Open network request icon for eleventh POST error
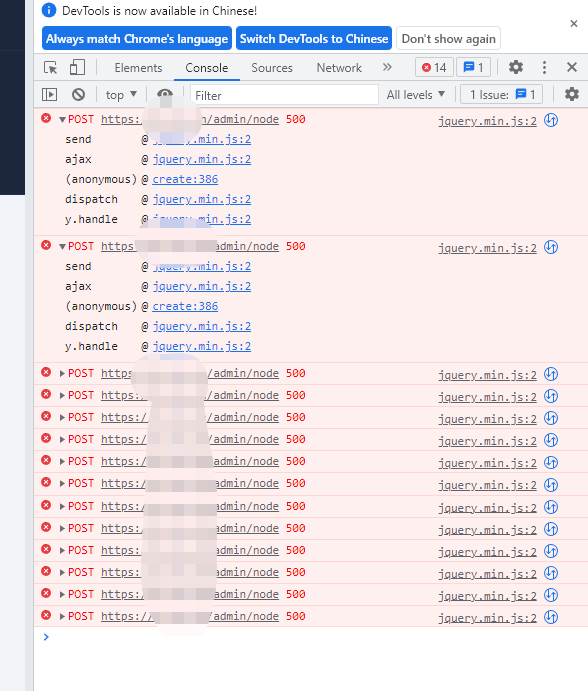The width and height of the screenshot is (588, 691). tap(551, 551)
